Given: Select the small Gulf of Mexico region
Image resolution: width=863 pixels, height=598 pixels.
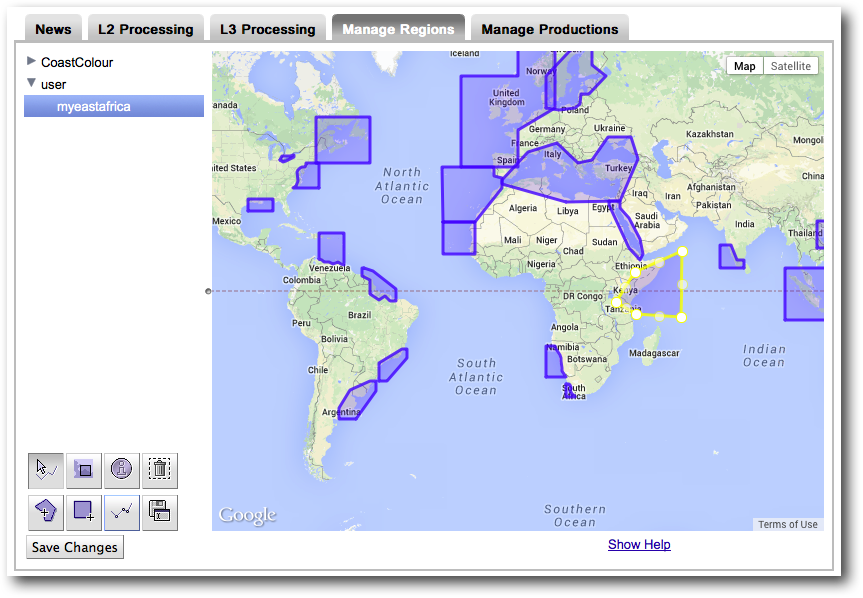Looking at the screenshot, I should click(x=260, y=205).
